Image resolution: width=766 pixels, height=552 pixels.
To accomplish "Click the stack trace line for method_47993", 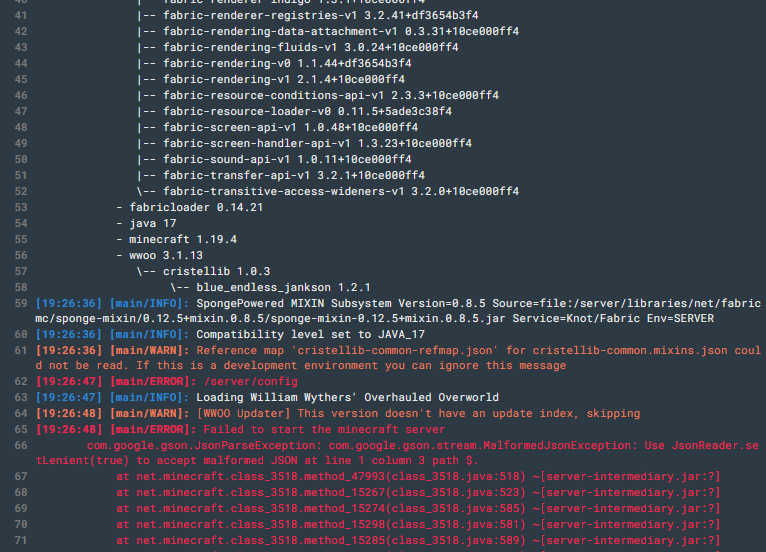I will [x=418, y=476].
